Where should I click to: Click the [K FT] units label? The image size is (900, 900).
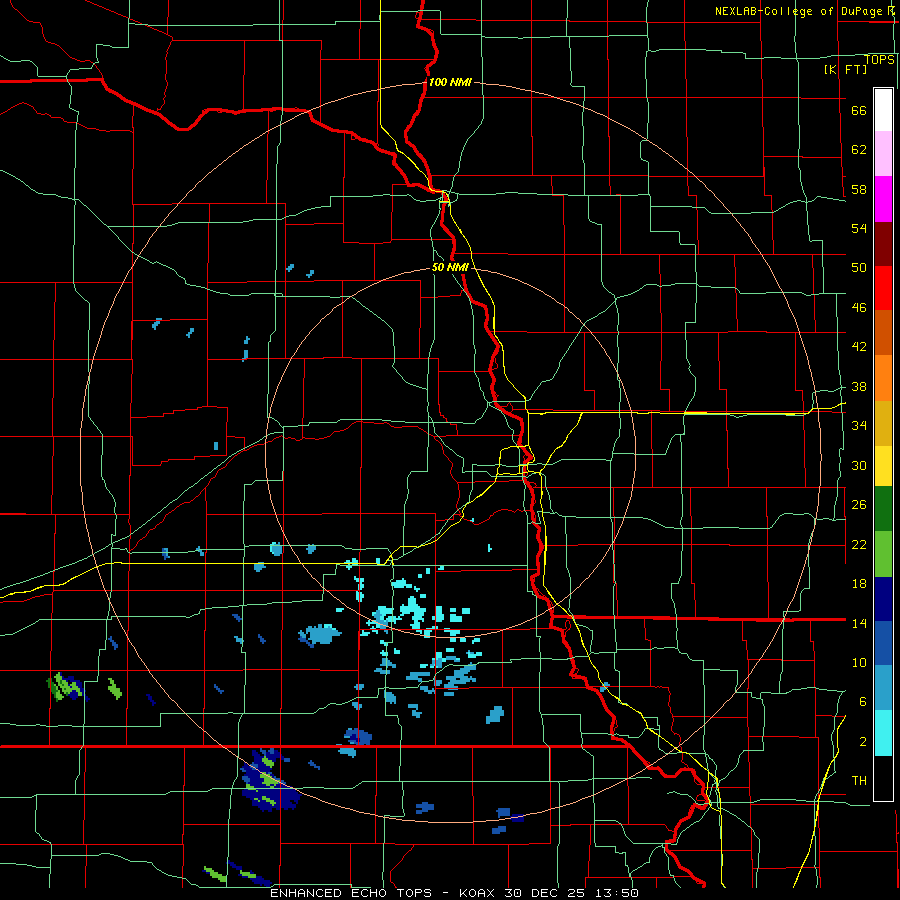pyautogui.click(x=845, y=70)
